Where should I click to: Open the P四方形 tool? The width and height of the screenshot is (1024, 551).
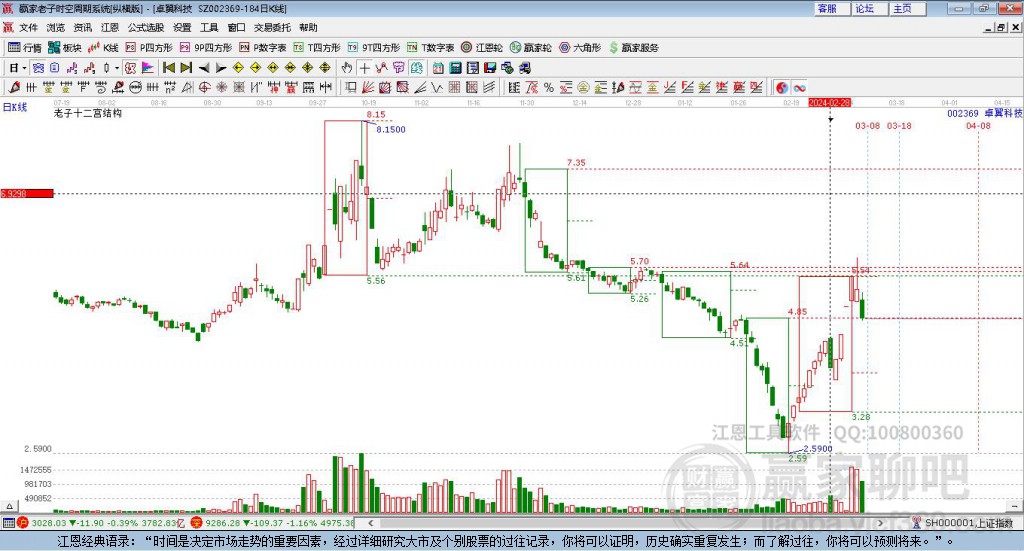tap(149, 48)
